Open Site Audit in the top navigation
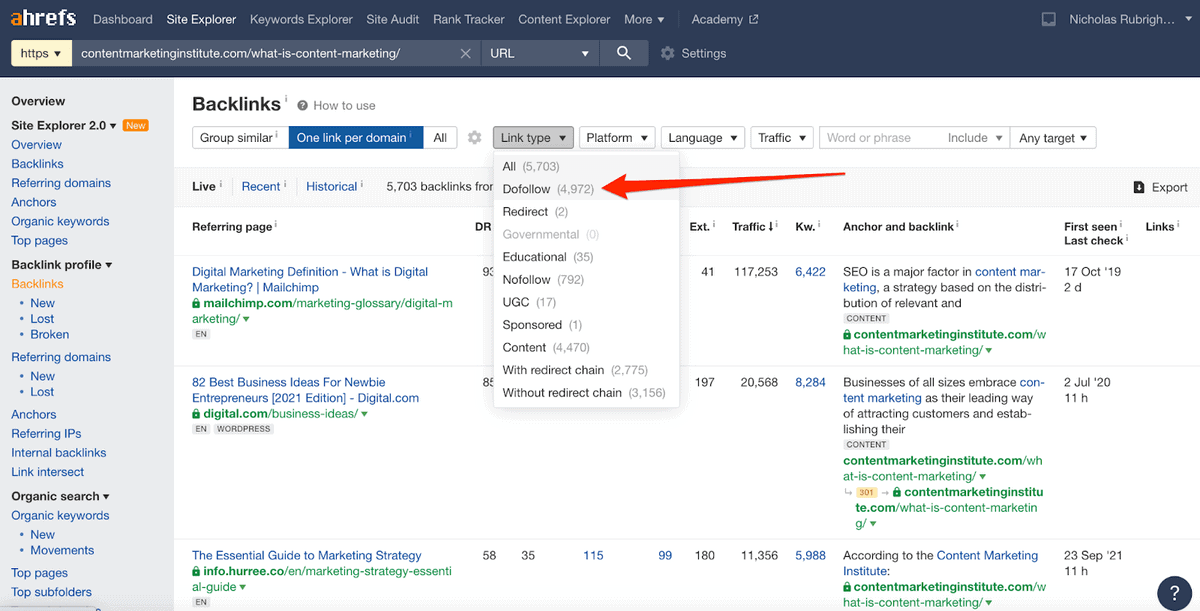Viewport: 1200px width, 611px height. click(x=393, y=19)
